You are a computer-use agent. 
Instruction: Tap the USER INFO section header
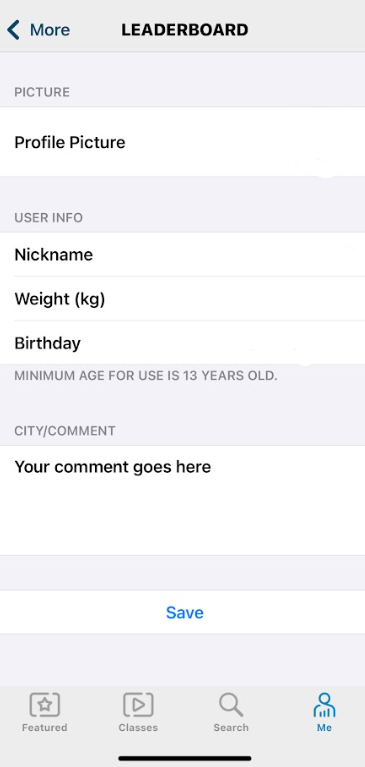coord(48,218)
